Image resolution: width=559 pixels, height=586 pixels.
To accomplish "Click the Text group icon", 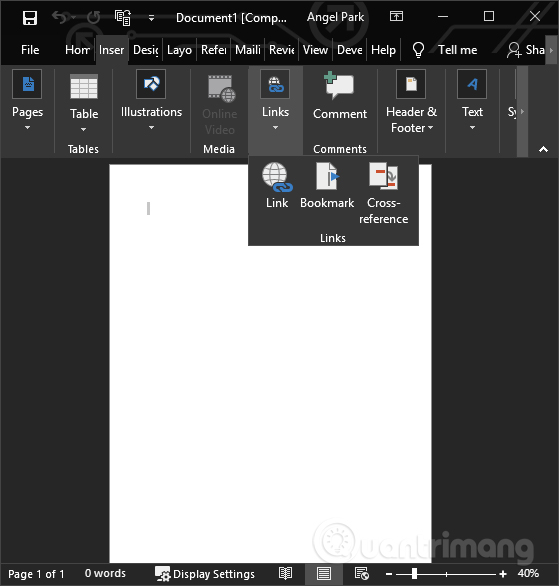I will tap(472, 84).
